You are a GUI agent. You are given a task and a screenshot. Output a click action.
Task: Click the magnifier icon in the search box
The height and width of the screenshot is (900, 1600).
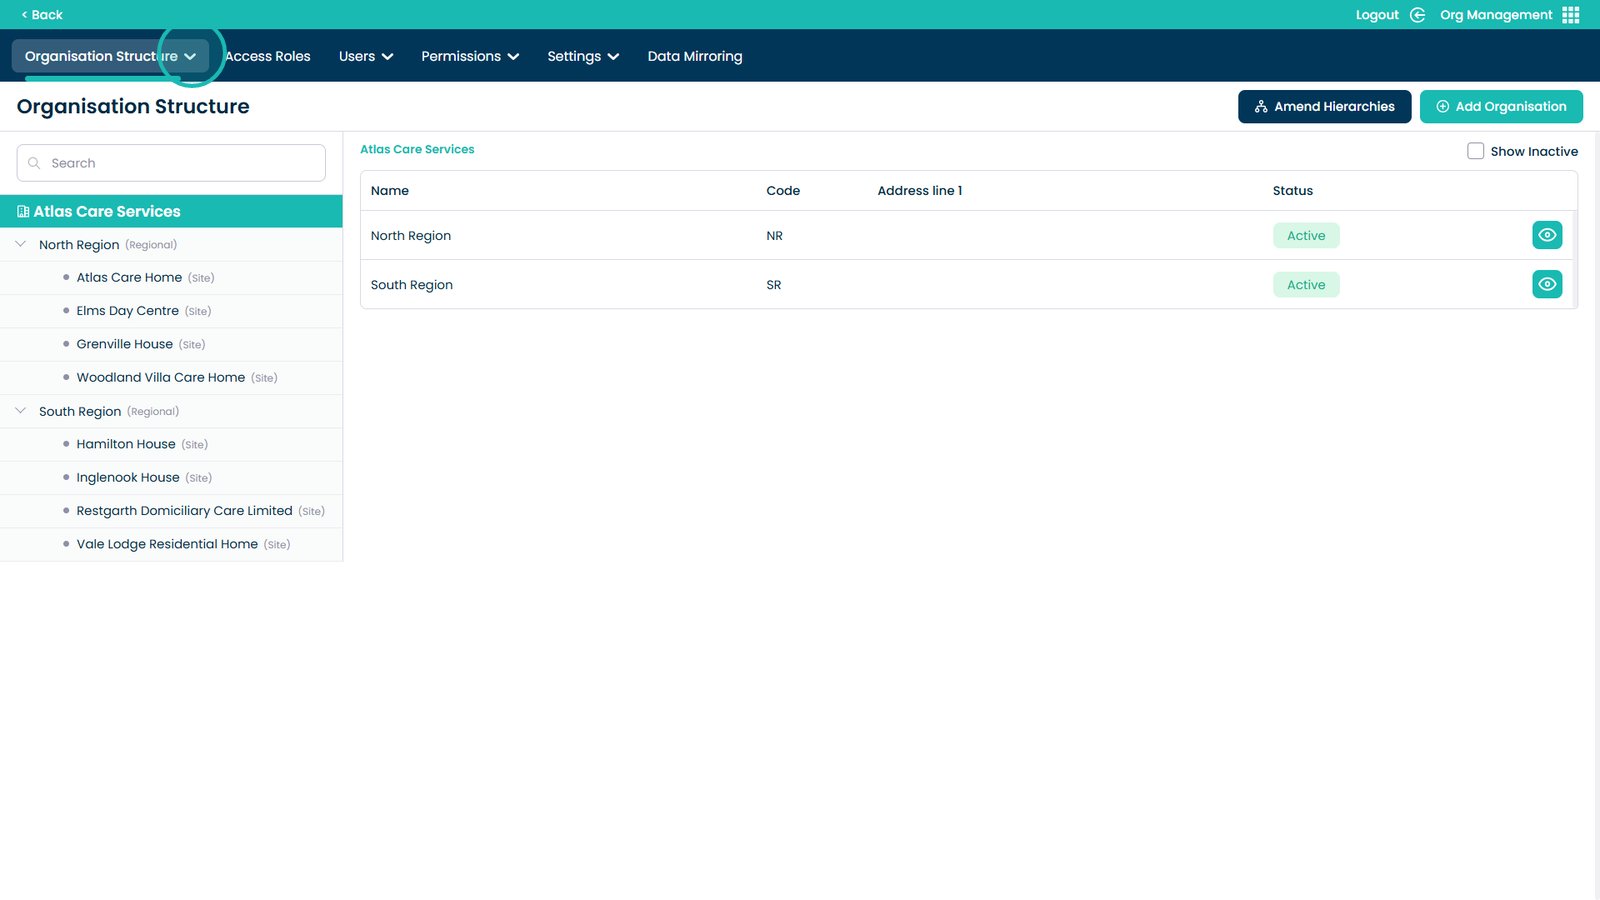tap(35, 163)
